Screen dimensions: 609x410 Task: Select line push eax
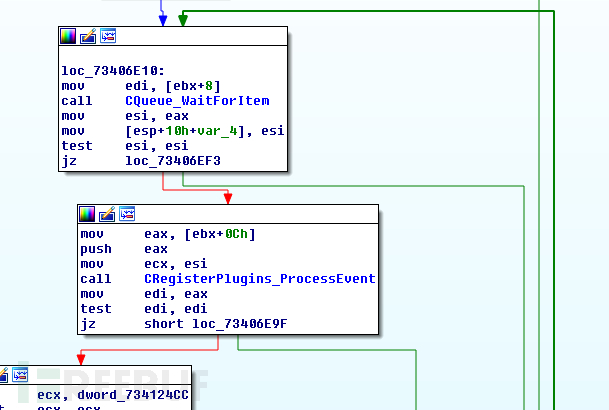(x=124, y=249)
